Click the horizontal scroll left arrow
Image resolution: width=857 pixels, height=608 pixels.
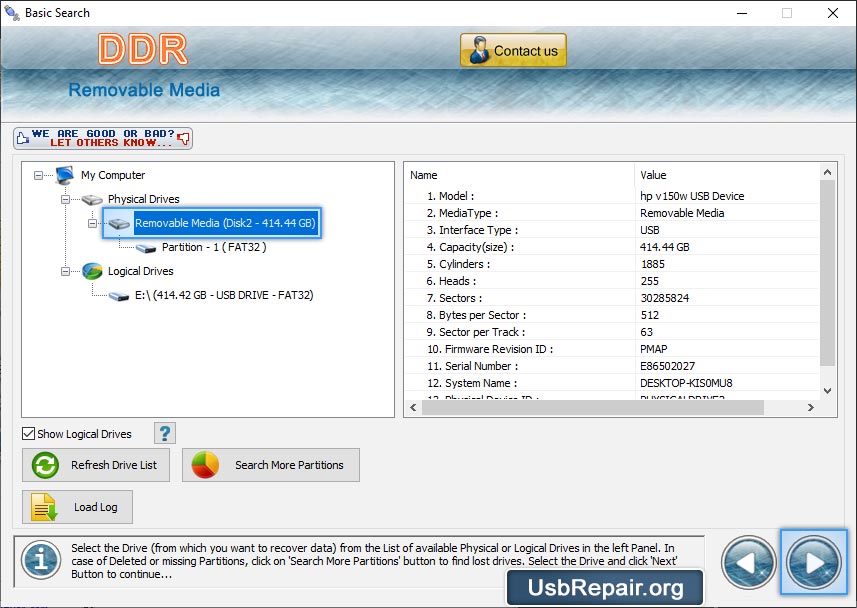[x=413, y=407]
